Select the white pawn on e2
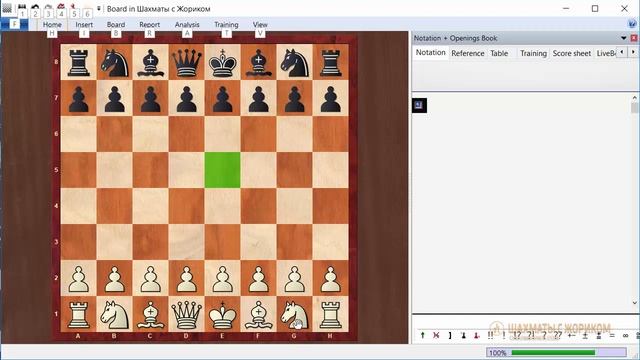The height and width of the screenshot is (360, 640). pos(222,279)
